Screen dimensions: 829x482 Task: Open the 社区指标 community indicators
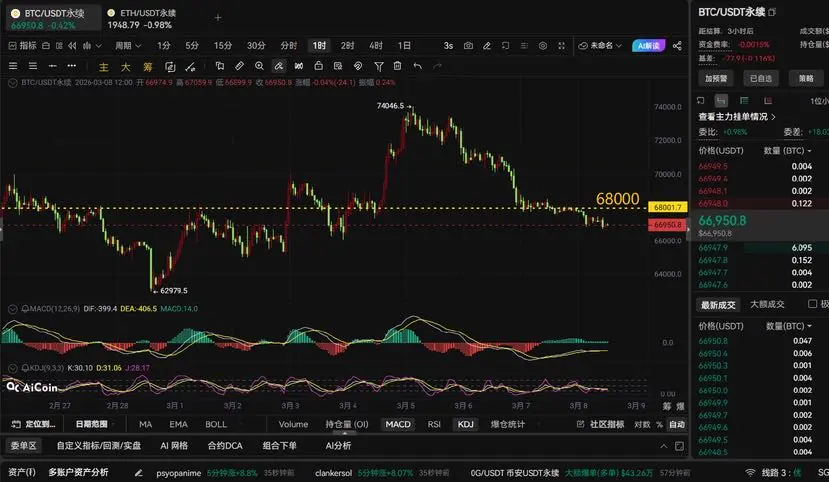[x=601, y=424]
